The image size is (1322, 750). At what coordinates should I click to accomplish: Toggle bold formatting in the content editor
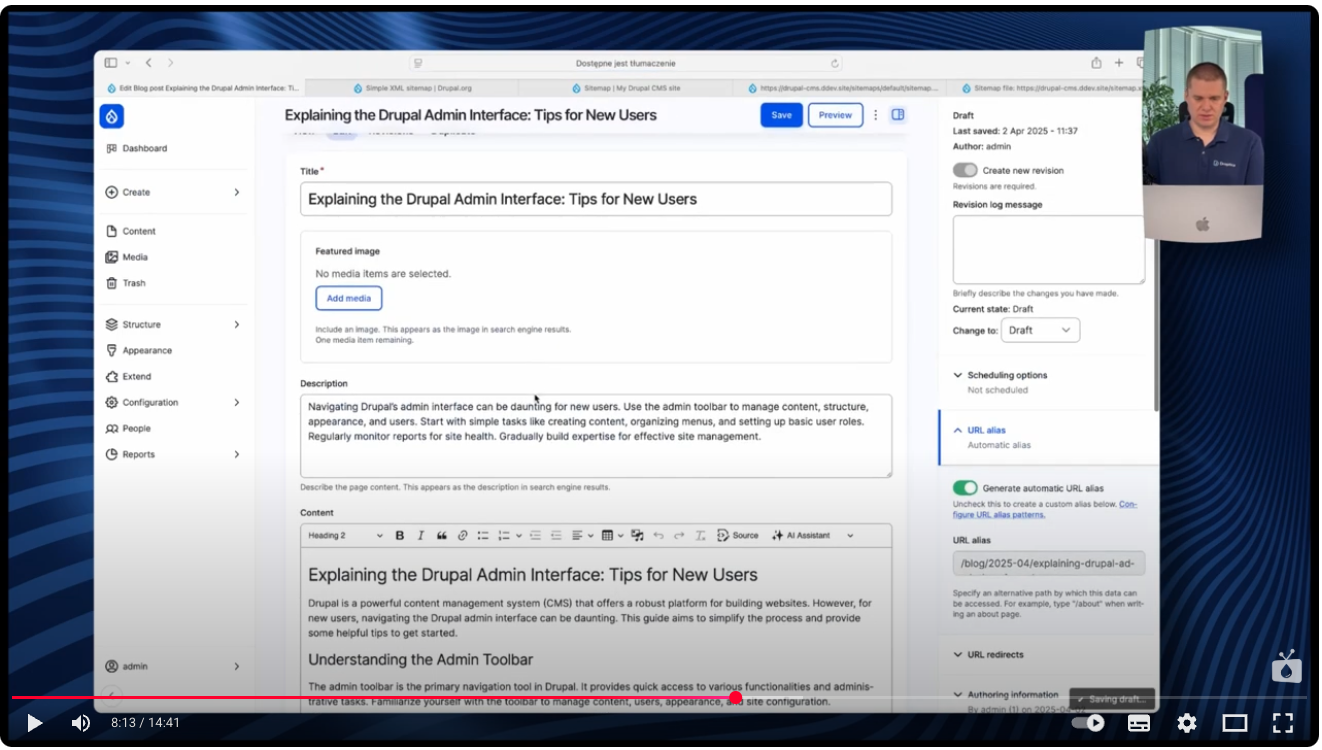[x=399, y=535]
